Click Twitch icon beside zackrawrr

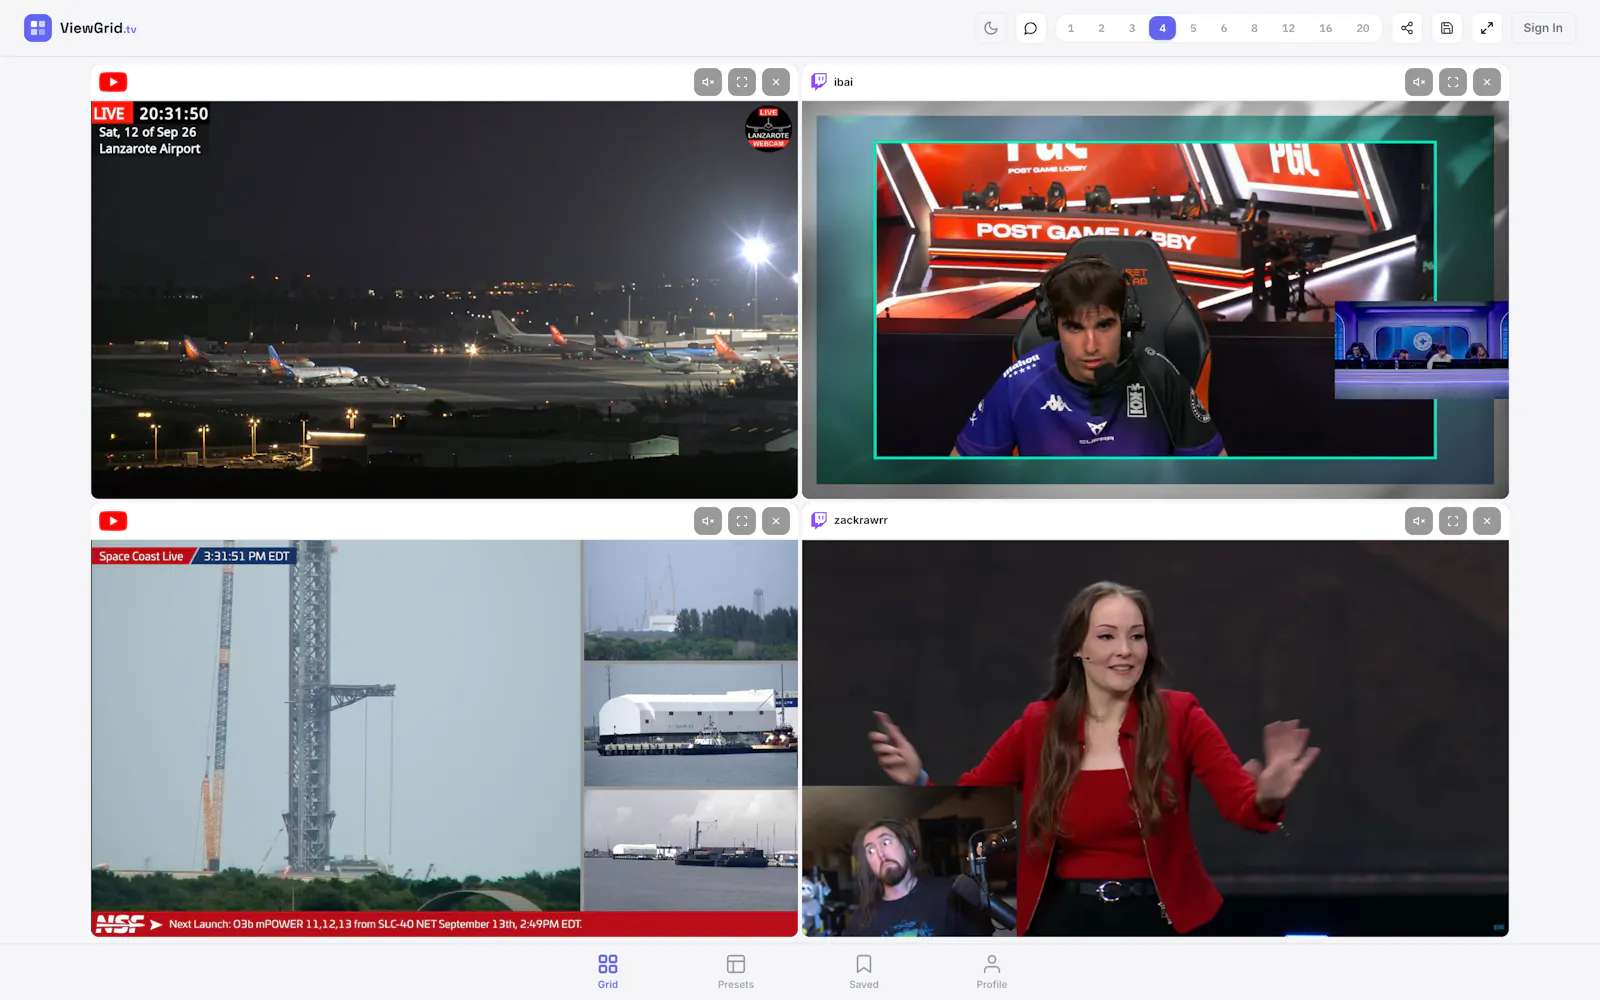click(819, 520)
